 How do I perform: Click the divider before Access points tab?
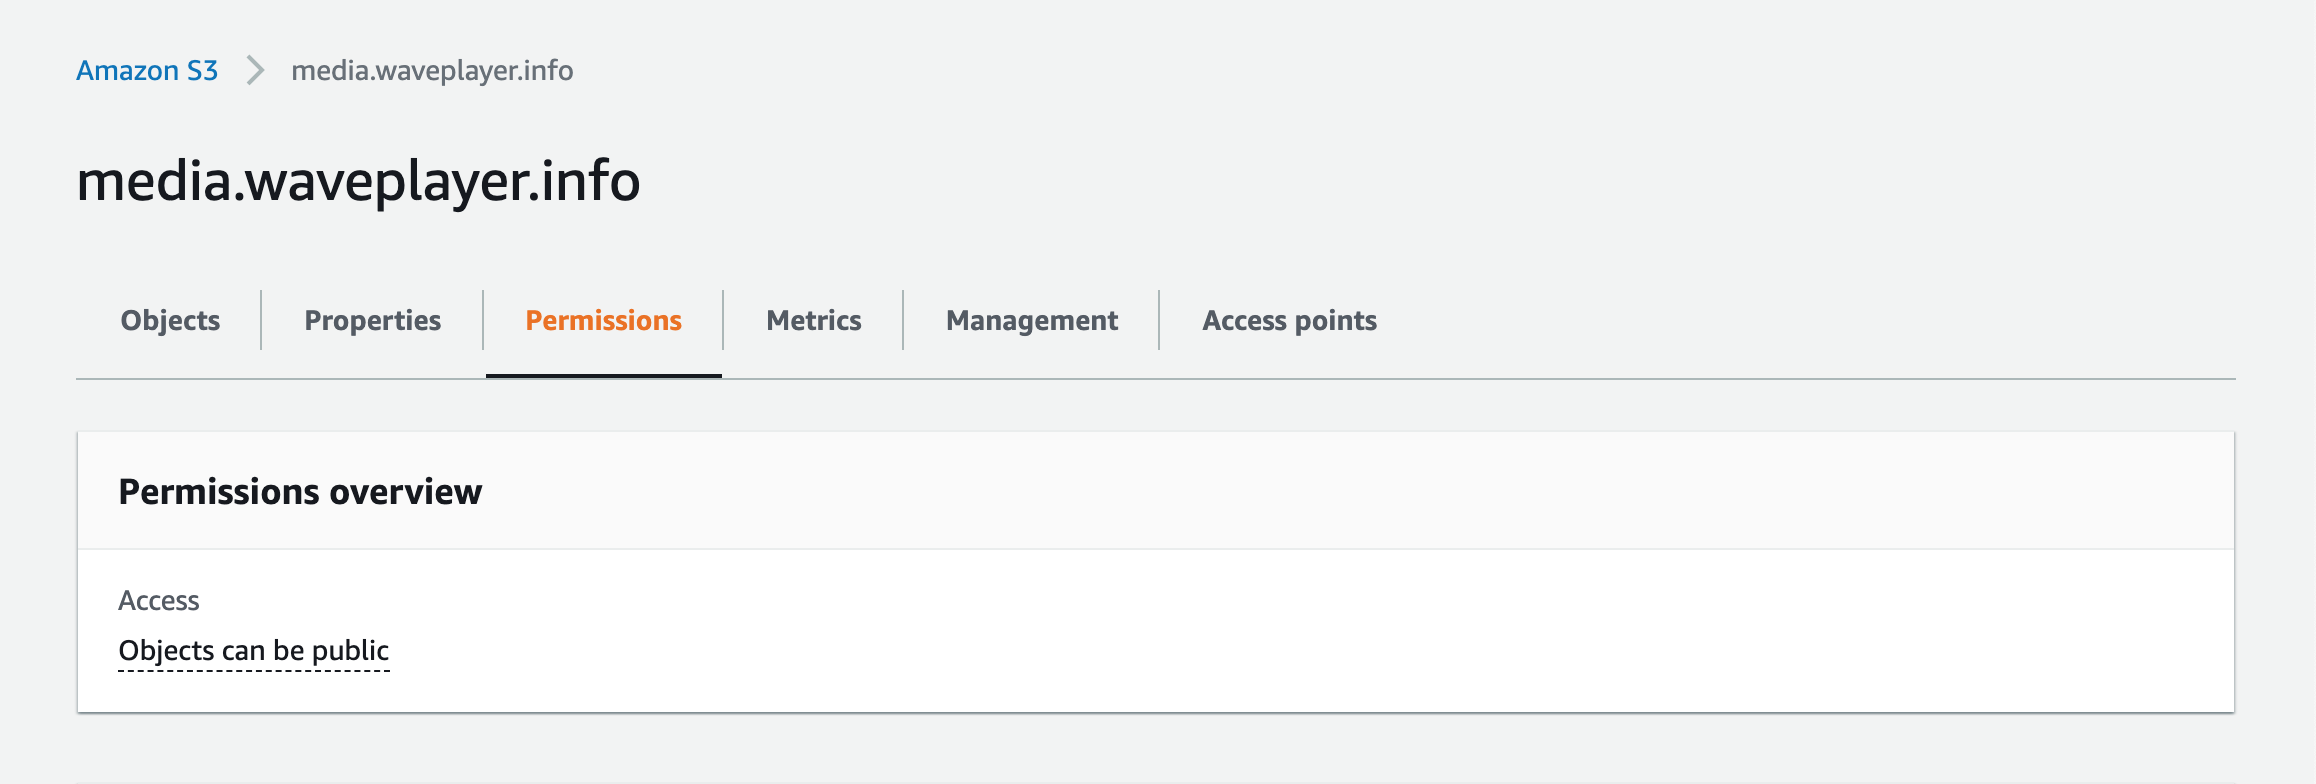[x=1159, y=320]
